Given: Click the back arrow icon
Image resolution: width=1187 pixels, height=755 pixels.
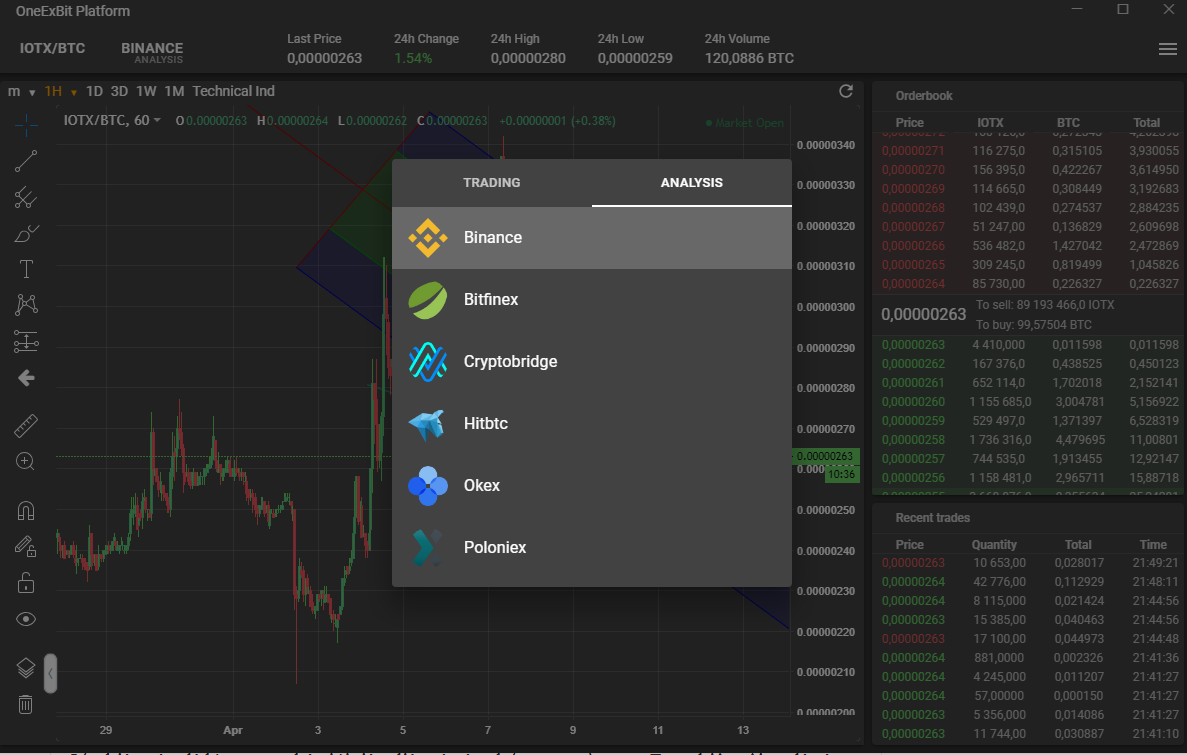Looking at the screenshot, I should [x=26, y=378].
